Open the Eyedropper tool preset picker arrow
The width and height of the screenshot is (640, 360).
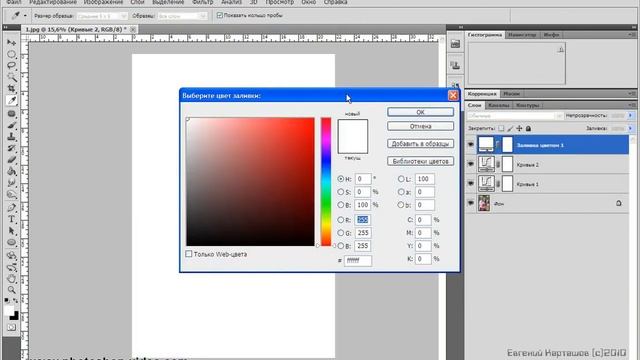pos(25,16)
